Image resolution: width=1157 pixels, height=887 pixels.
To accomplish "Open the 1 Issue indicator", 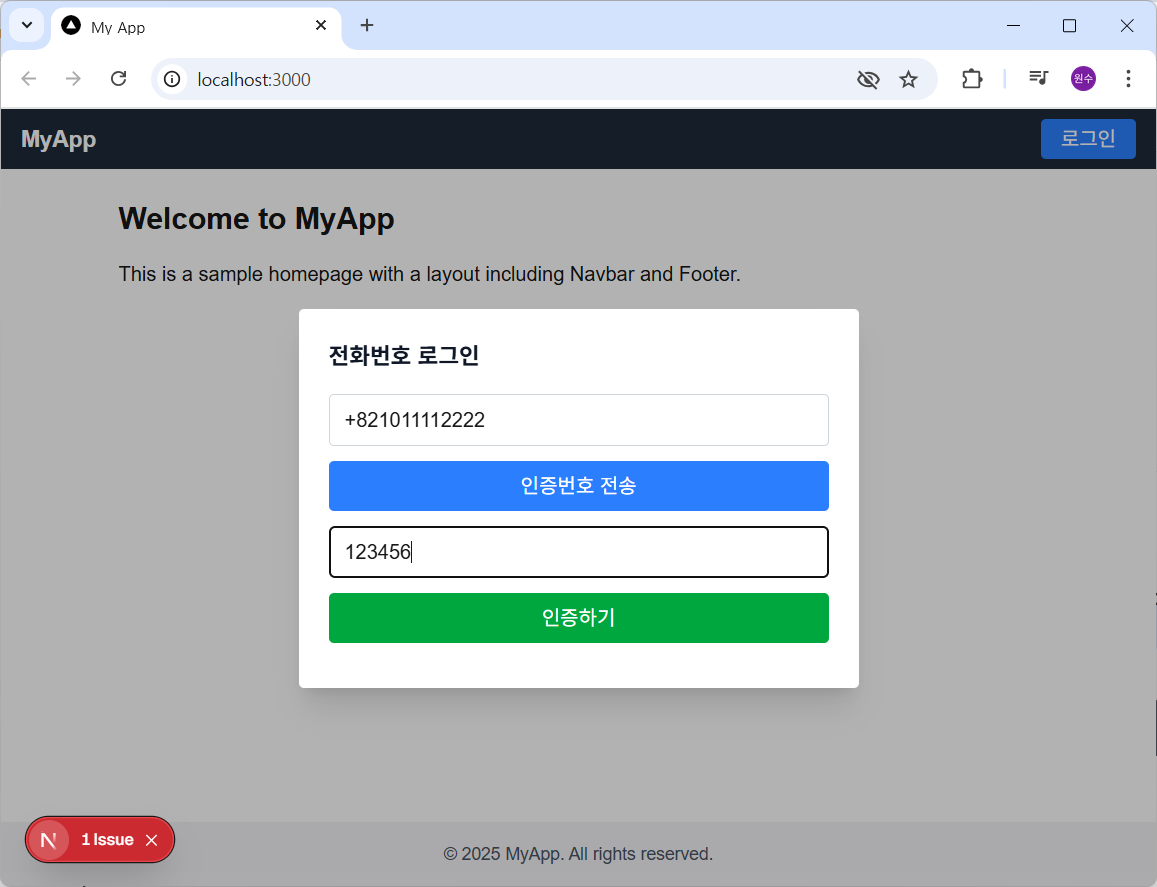I will (x=107, y=840).
